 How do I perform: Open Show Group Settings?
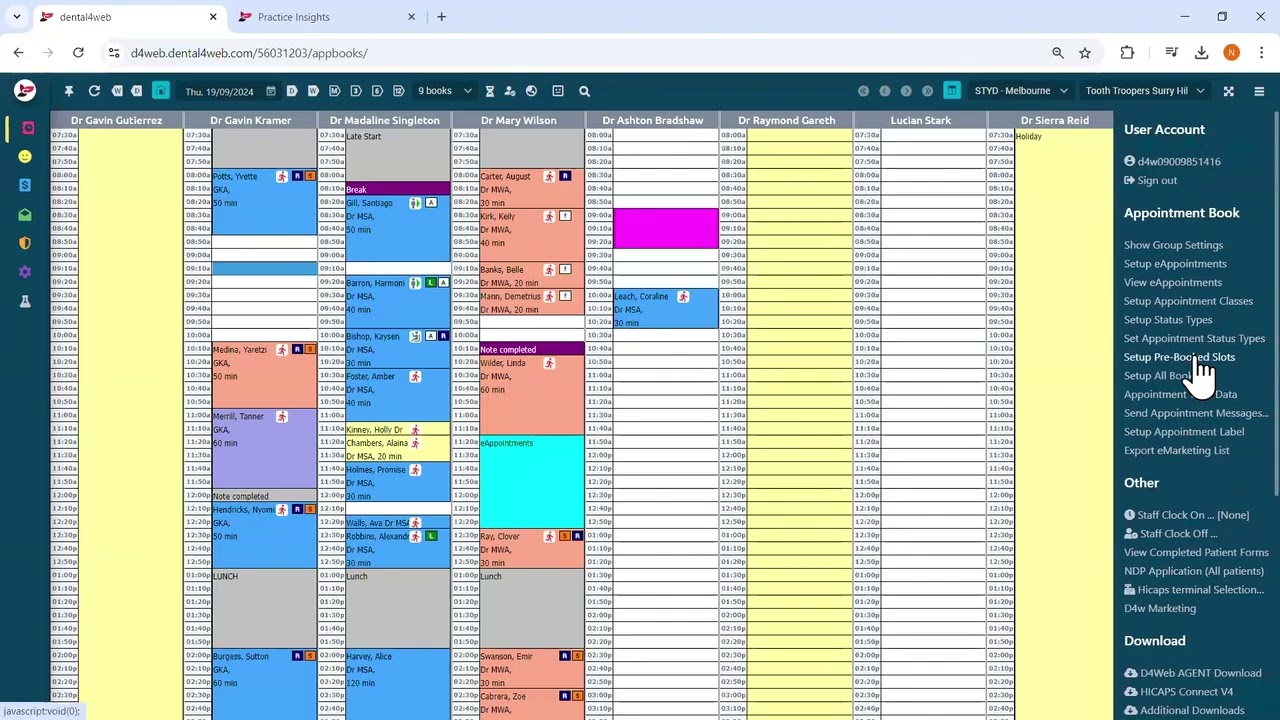1173,245
